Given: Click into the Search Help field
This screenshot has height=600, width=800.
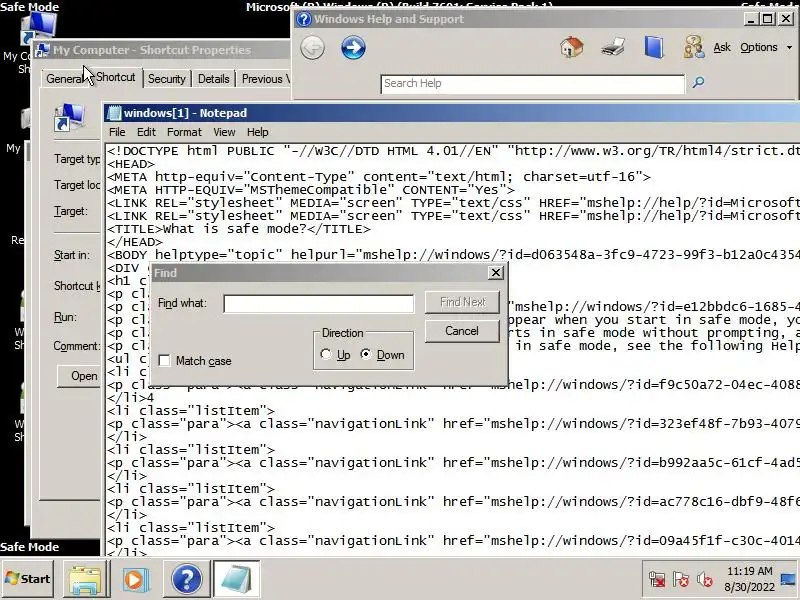Looking at the screenshot, I should pyautogui.click(x=532, y=84).
